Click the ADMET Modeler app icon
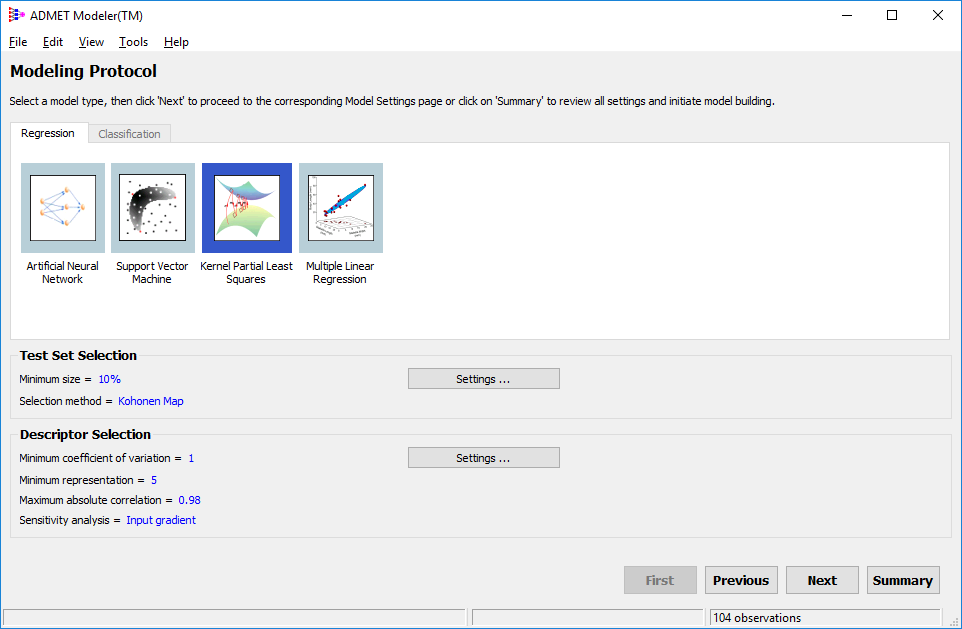The height and width of the screenshot is (629, 962). click(x=17, y=15)
